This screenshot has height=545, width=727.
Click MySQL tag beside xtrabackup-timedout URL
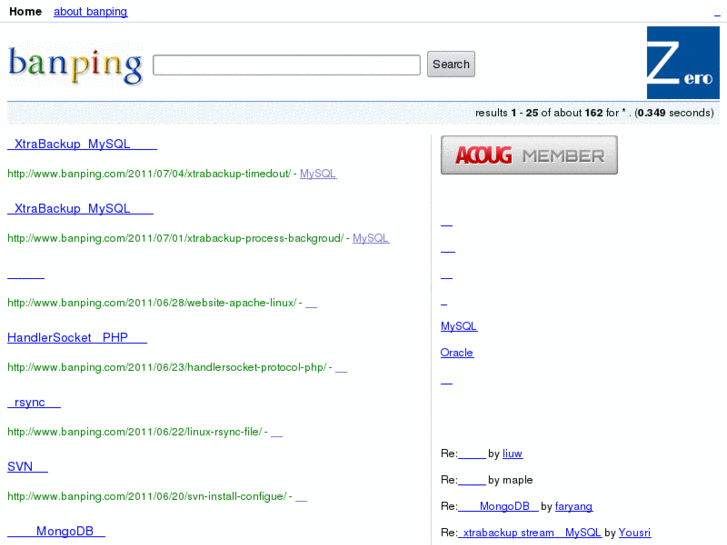[318, 173]
